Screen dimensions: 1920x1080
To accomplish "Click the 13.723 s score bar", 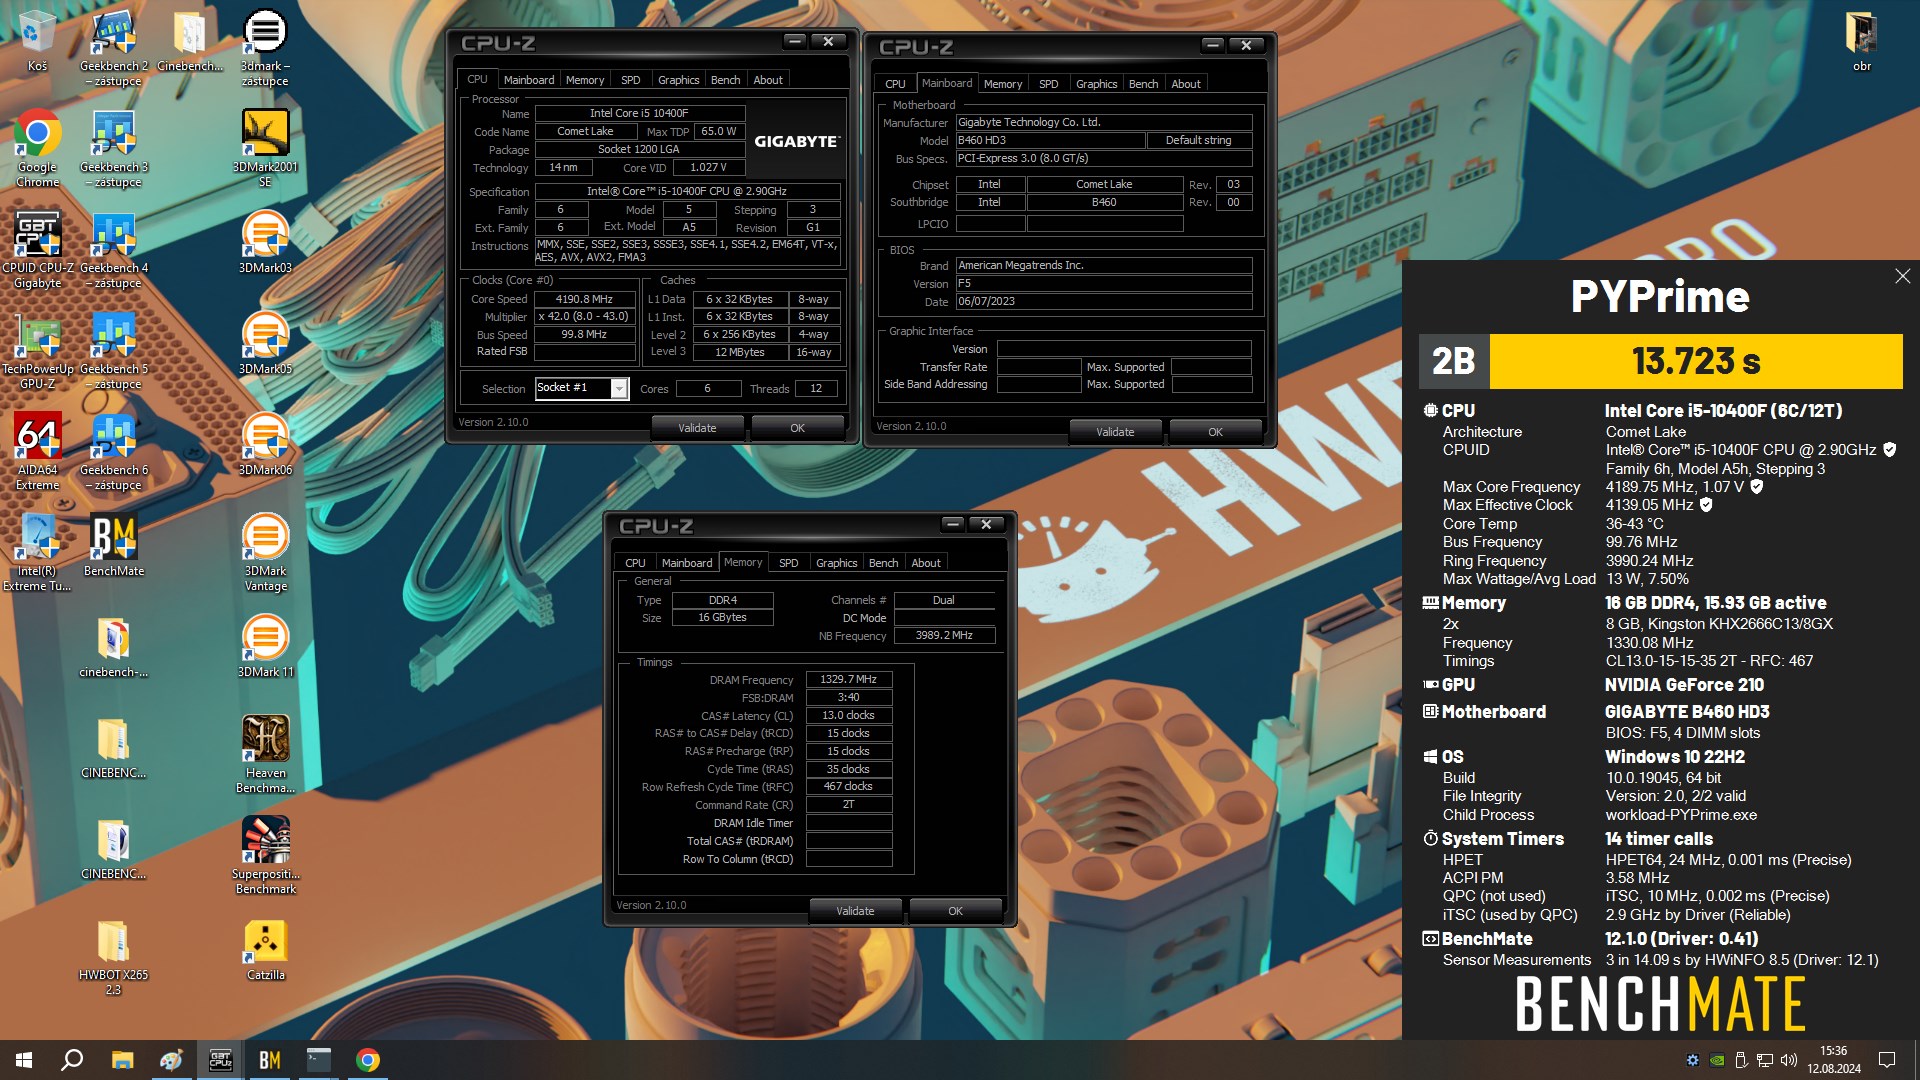I will tap(1696, 361).
